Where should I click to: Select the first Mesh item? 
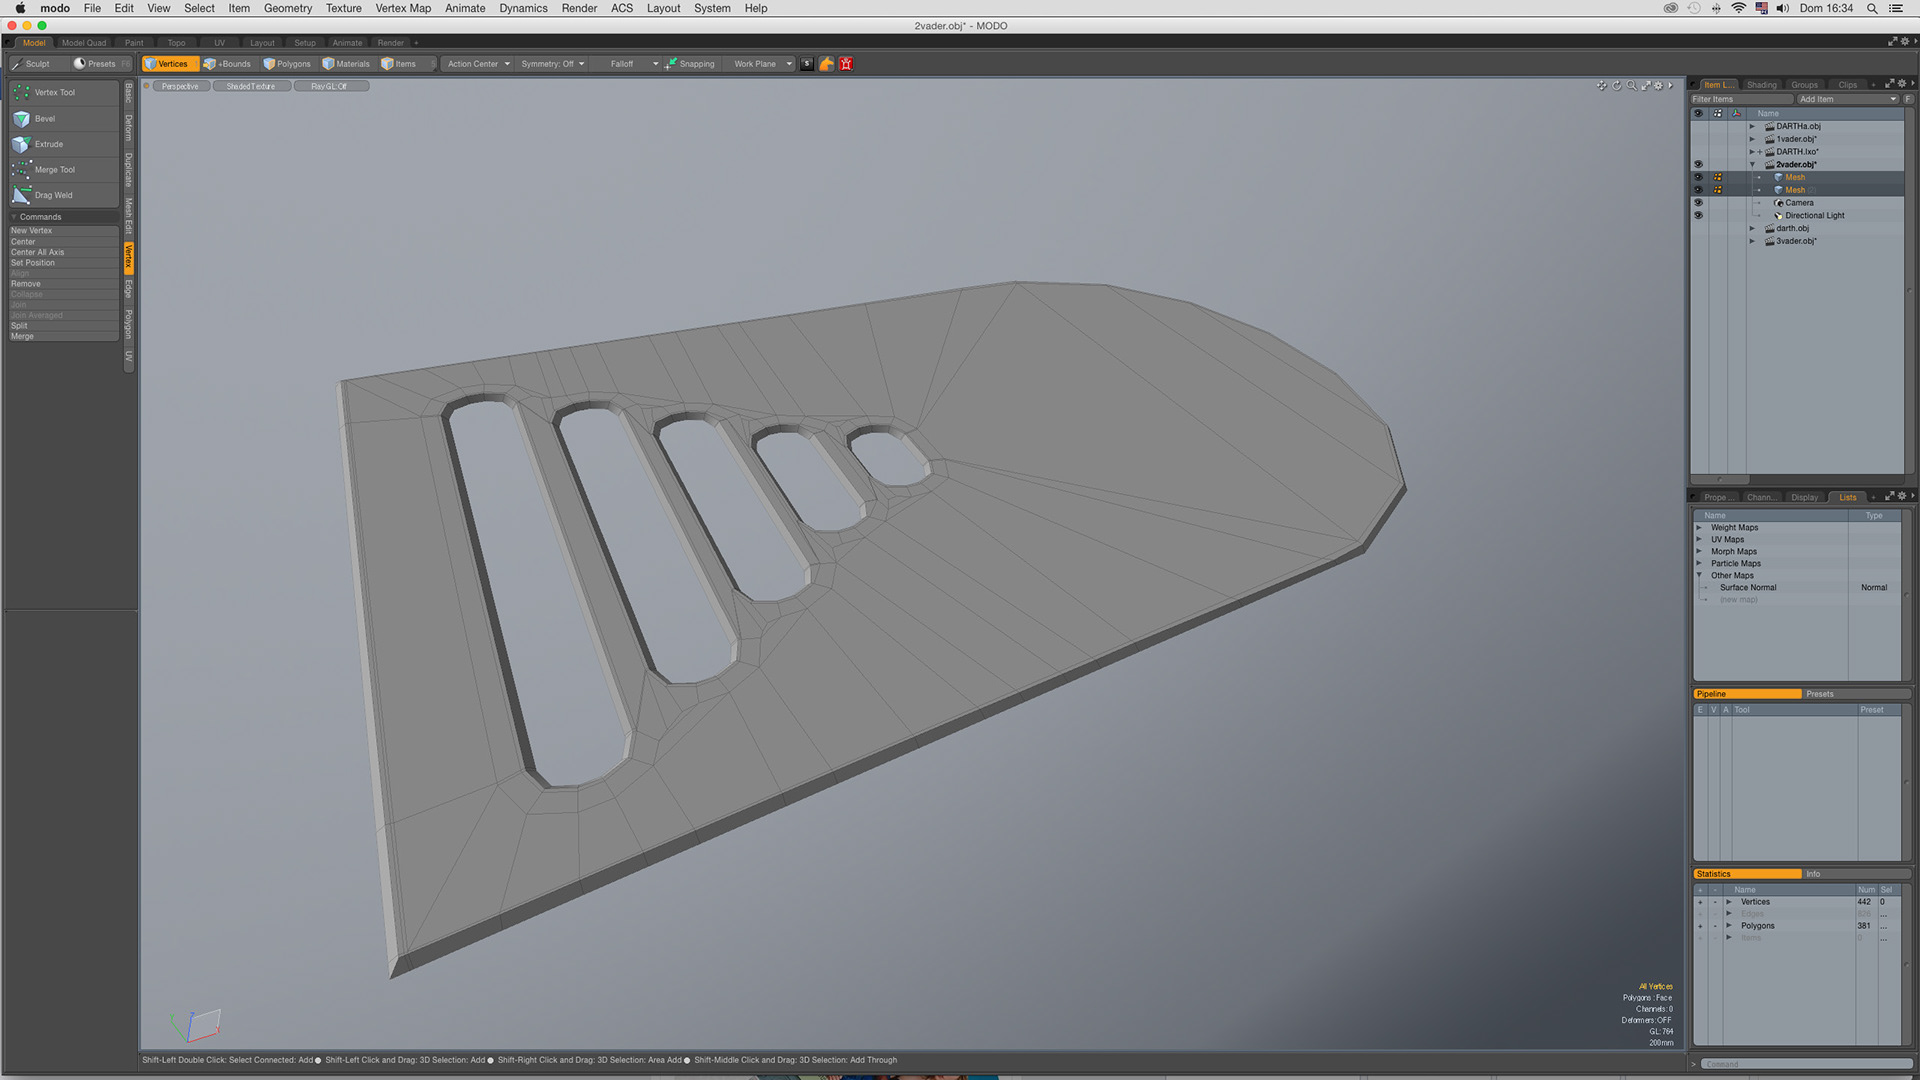tap(1795, 177)
